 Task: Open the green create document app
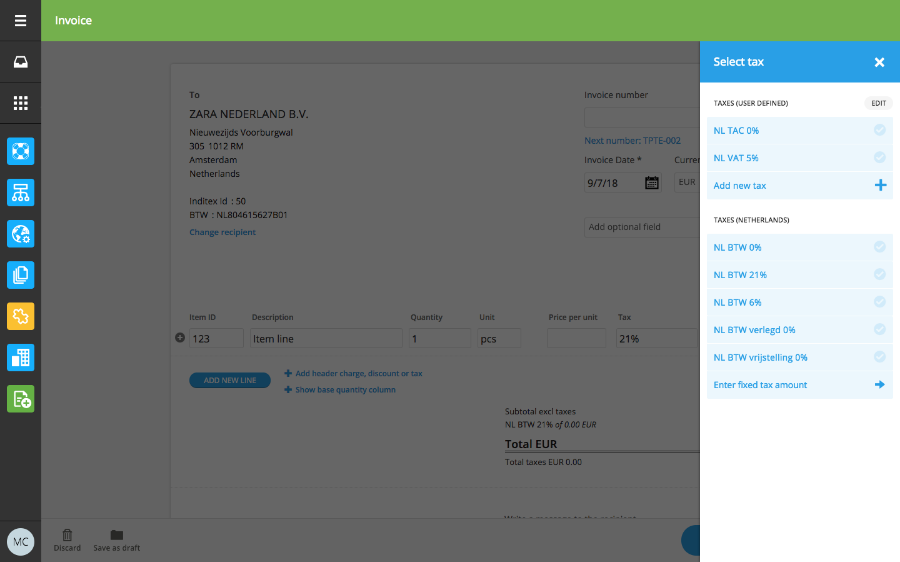point(21,399)
